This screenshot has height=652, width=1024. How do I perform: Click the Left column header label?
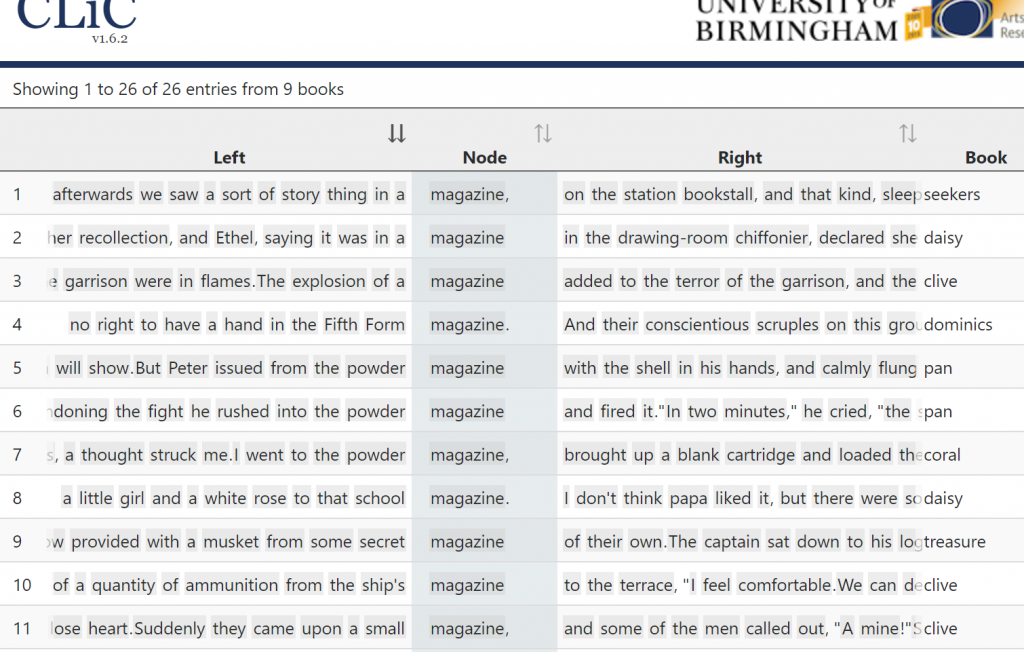(x=229, y=157)
